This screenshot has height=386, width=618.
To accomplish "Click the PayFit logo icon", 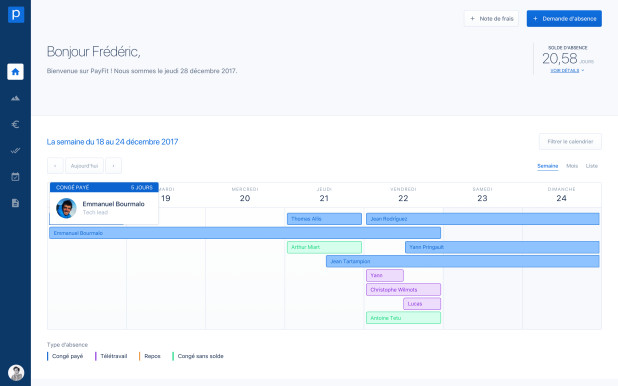I will (16, 15).
